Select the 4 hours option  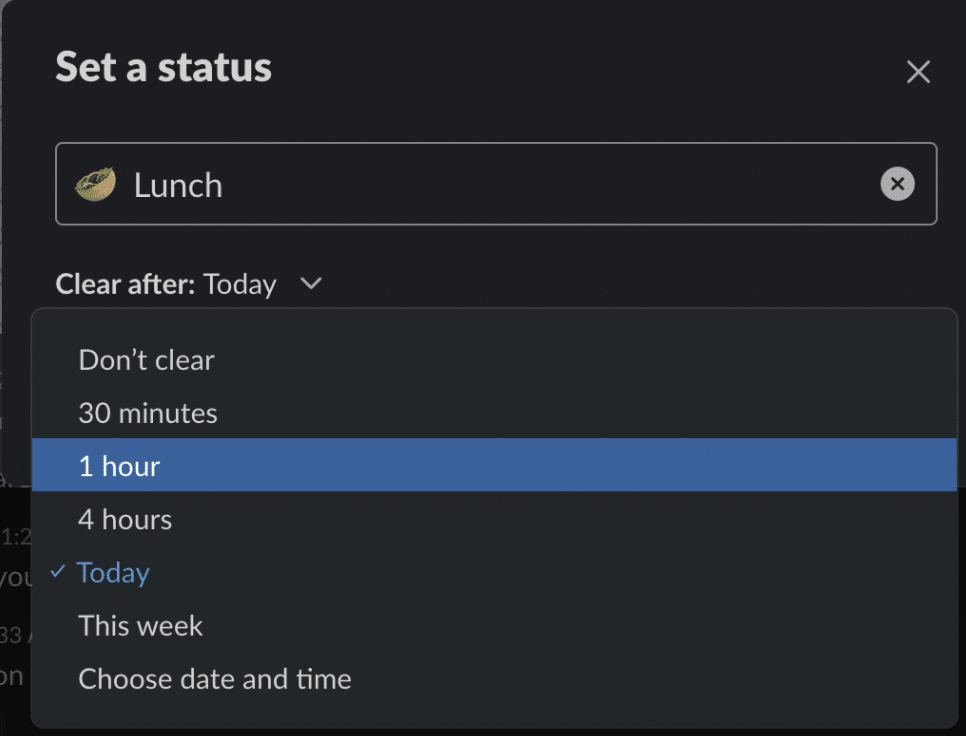(x=494, y=519)
